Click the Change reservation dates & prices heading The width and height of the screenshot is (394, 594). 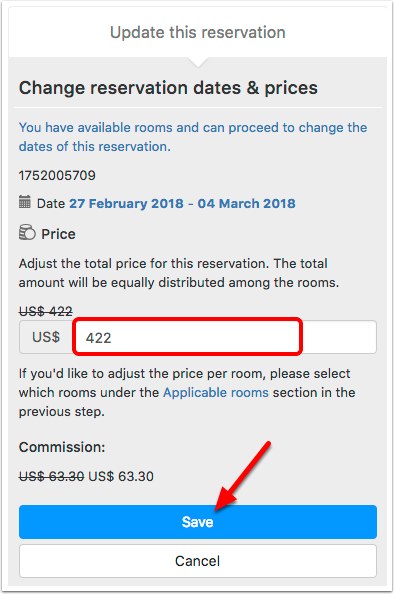pos(168,88)
